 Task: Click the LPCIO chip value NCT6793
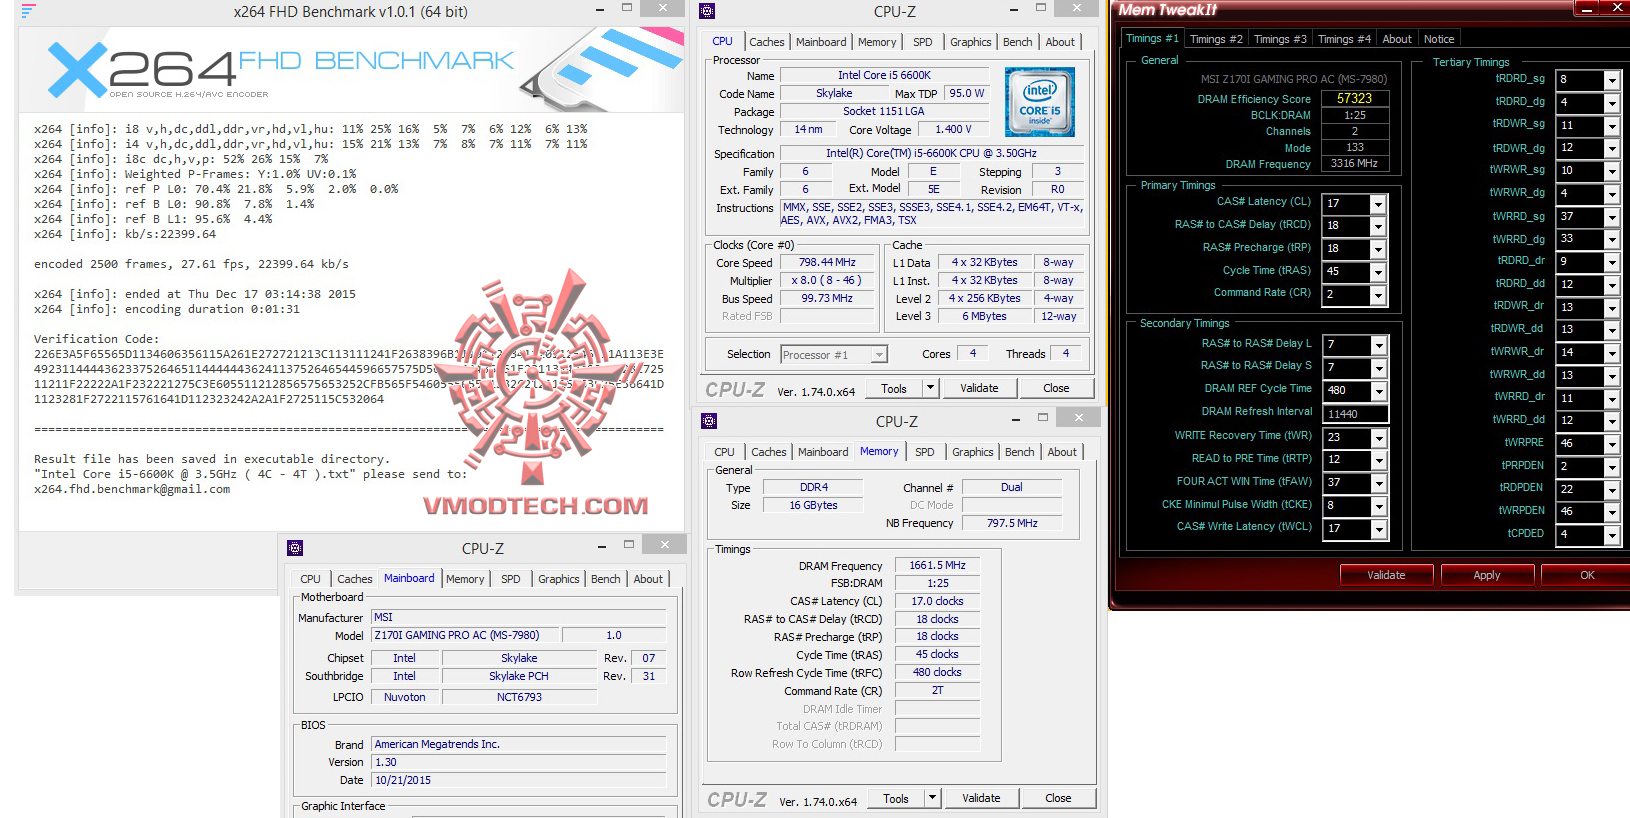(519, 697)
